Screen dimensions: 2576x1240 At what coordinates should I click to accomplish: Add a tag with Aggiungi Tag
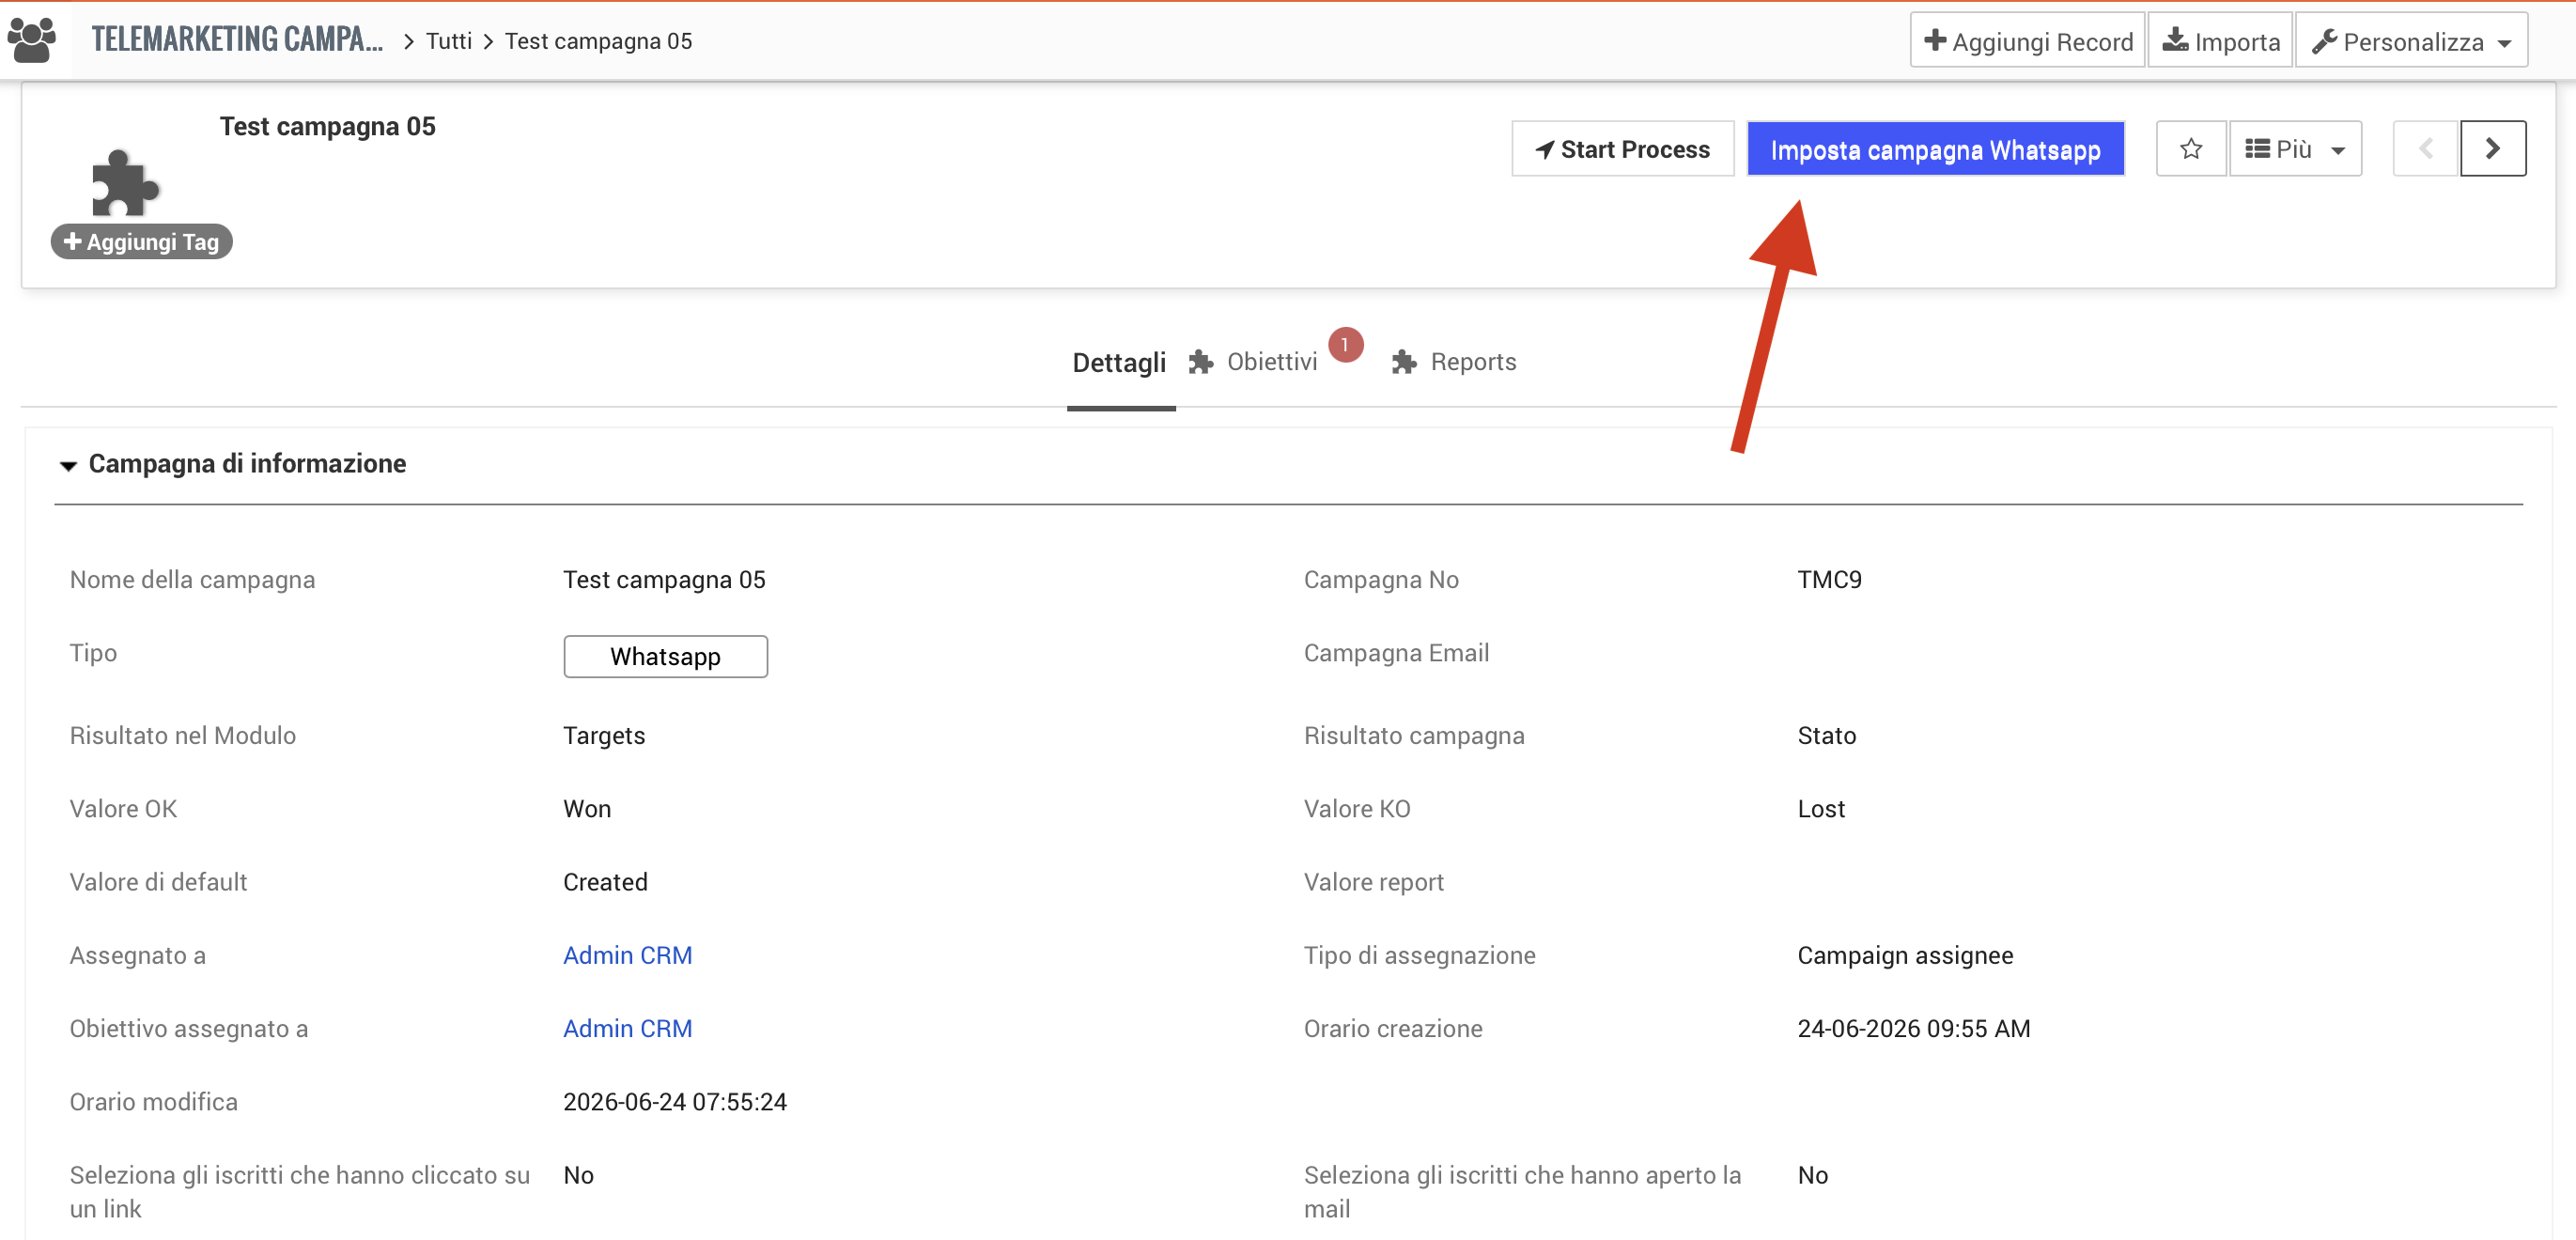(x=142, y=241)
